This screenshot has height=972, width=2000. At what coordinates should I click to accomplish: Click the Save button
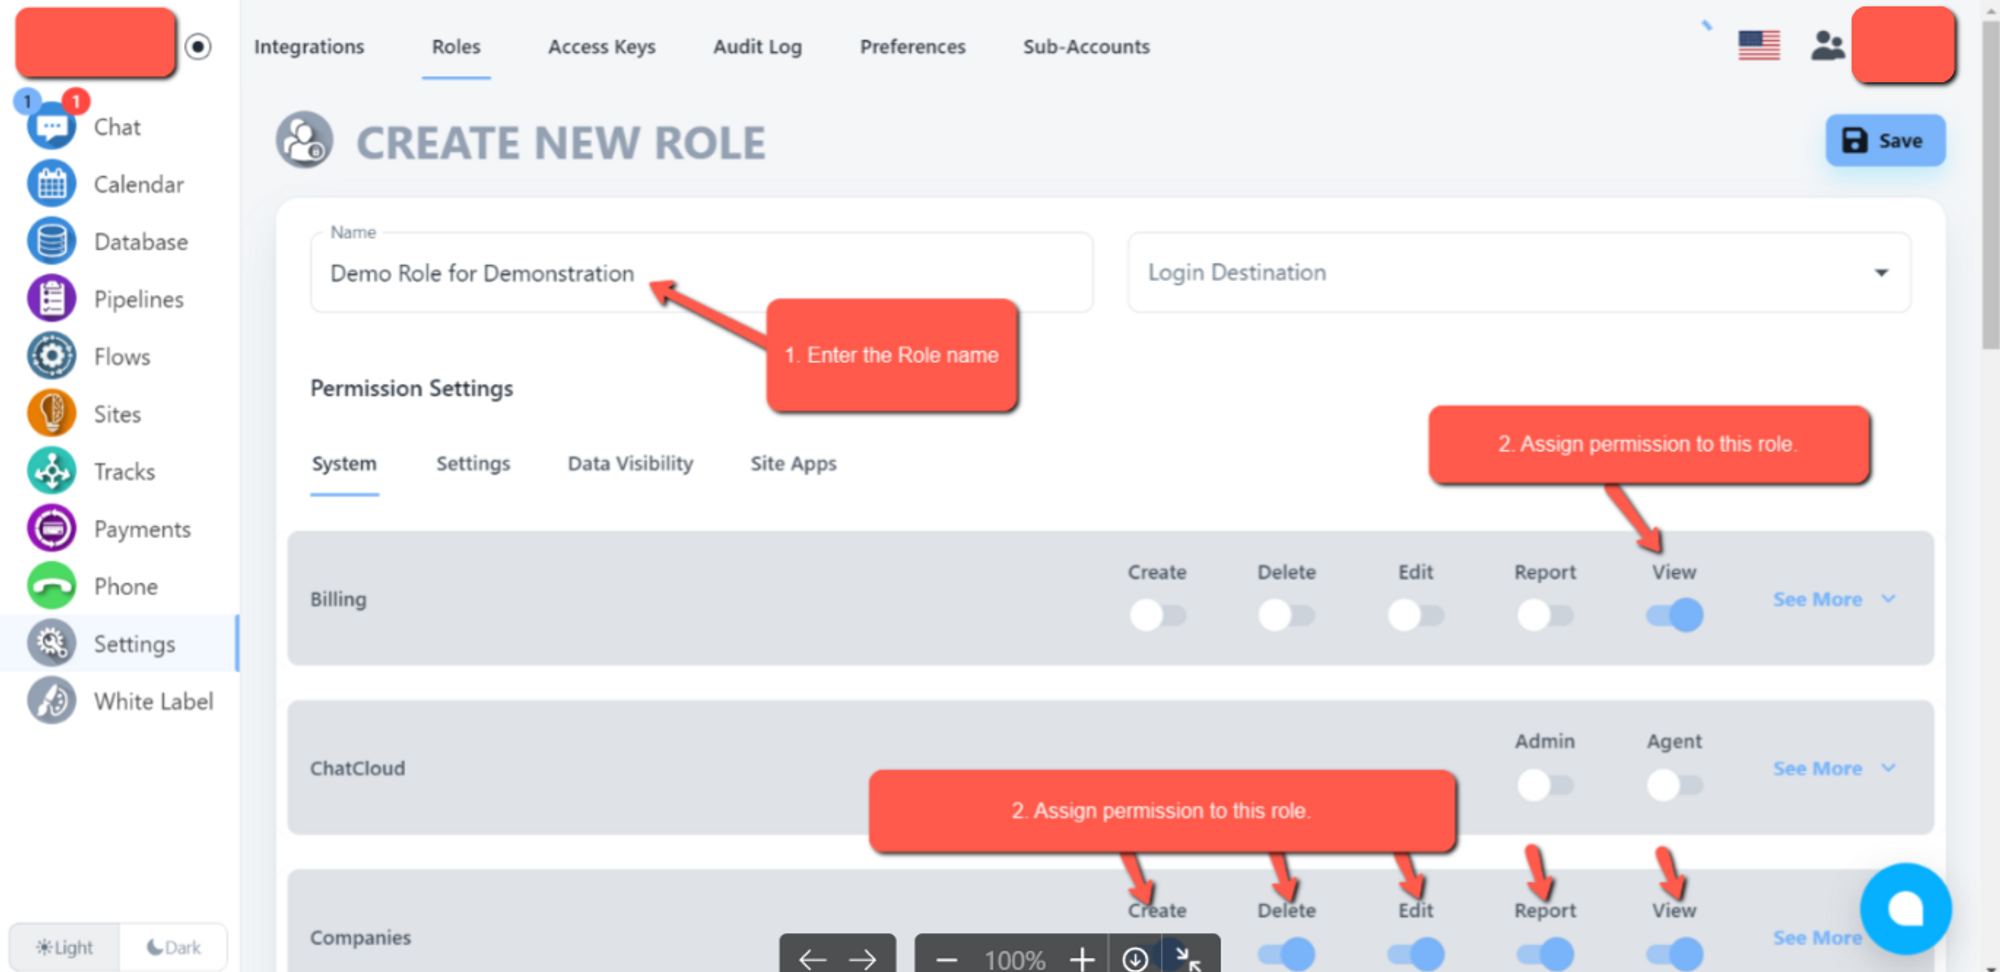(x=1884, y=141)
